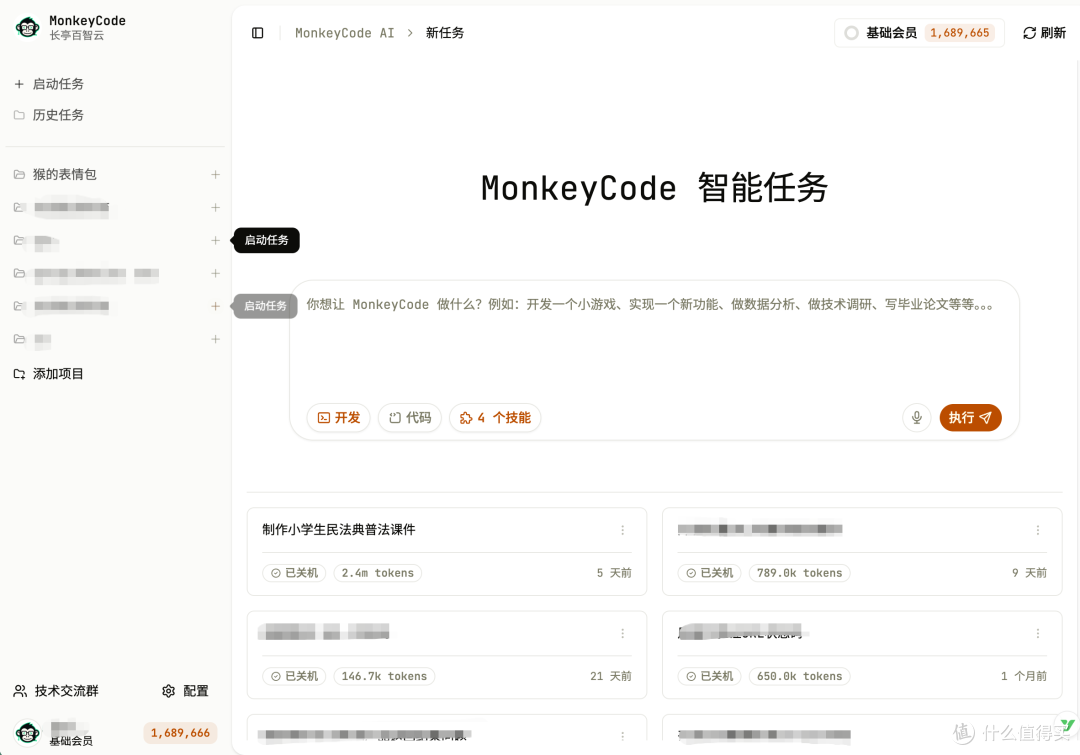Open the 制作小学生民法典普法课件 task card

pyautogui.click(x=446, y=551)
